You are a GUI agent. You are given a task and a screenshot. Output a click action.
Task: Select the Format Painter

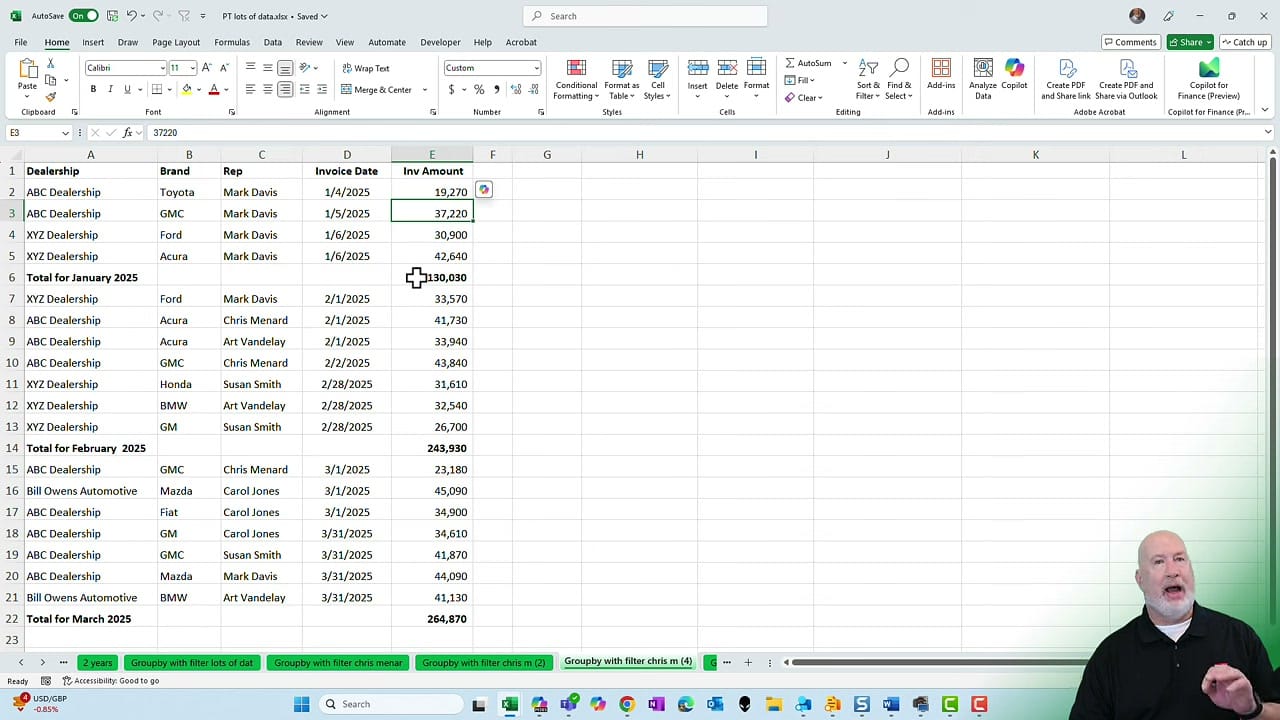coord(50,95)
